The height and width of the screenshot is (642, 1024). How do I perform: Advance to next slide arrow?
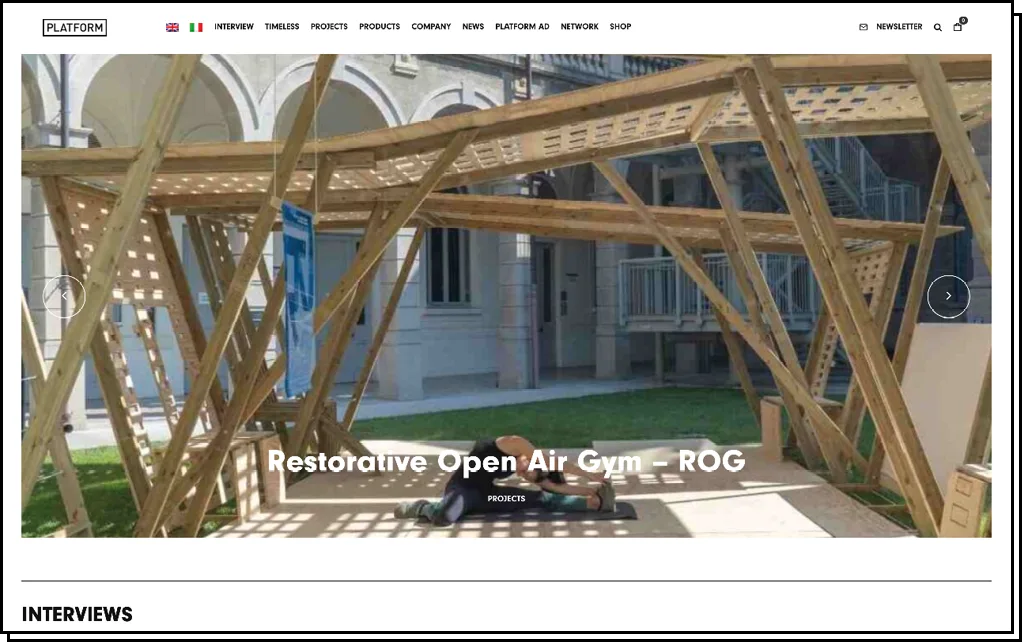[x=948, y=296]
